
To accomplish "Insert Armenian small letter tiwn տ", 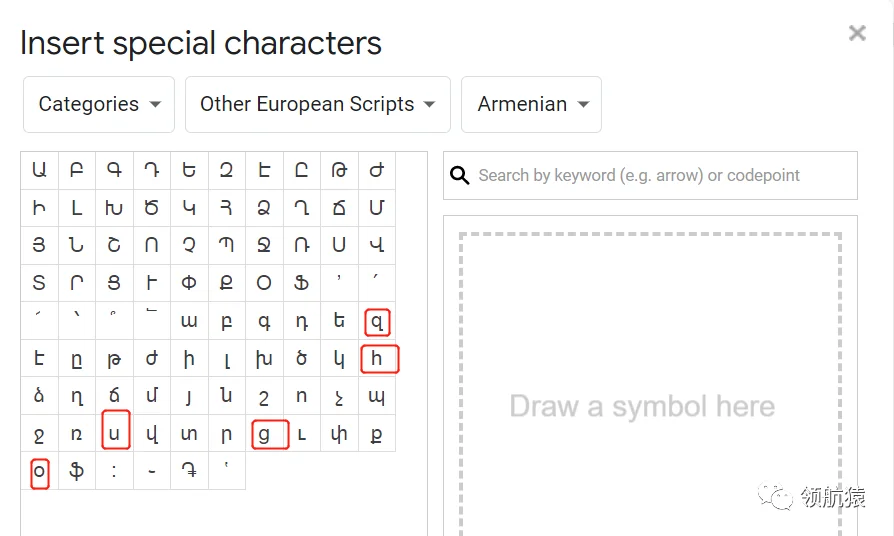I will pos(189,433).
